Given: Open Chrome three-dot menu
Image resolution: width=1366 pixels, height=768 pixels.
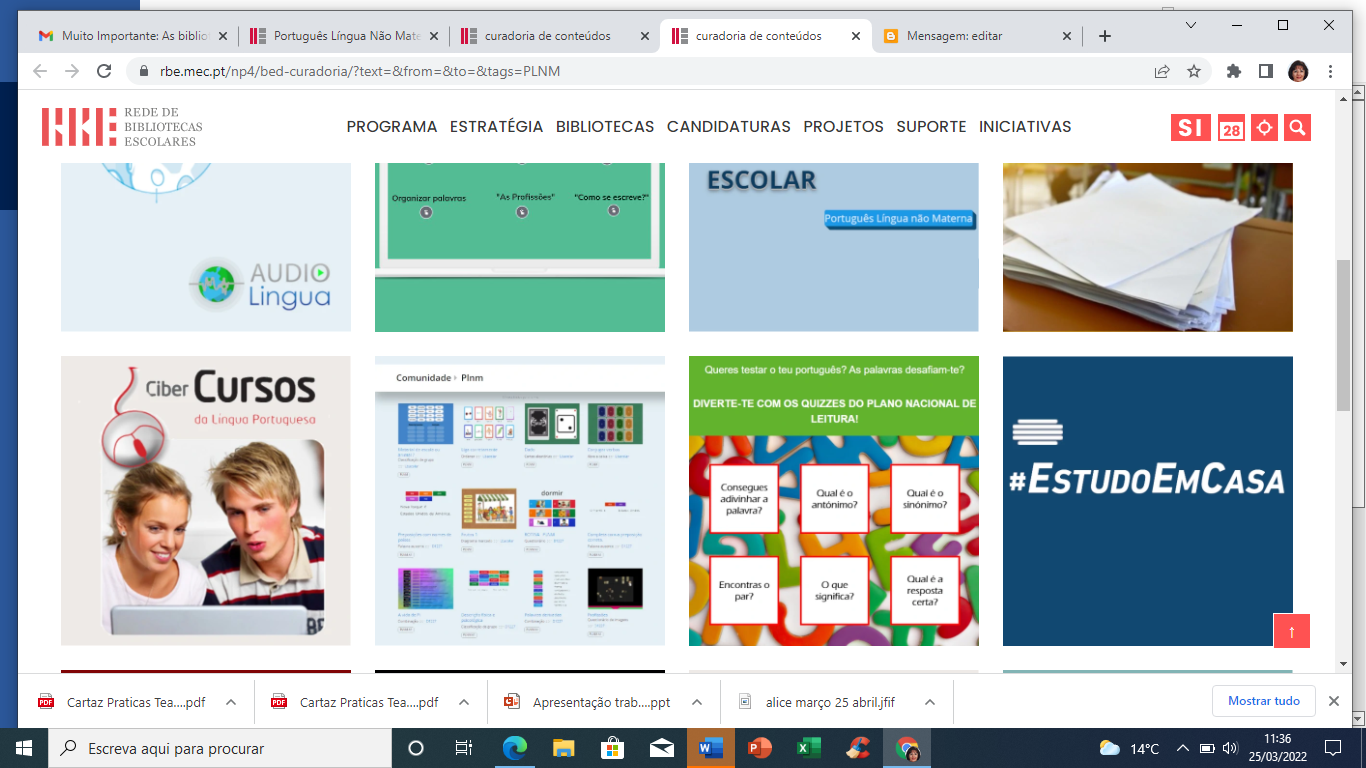Looking at the screenshot, I should (x=1330, y=71).
